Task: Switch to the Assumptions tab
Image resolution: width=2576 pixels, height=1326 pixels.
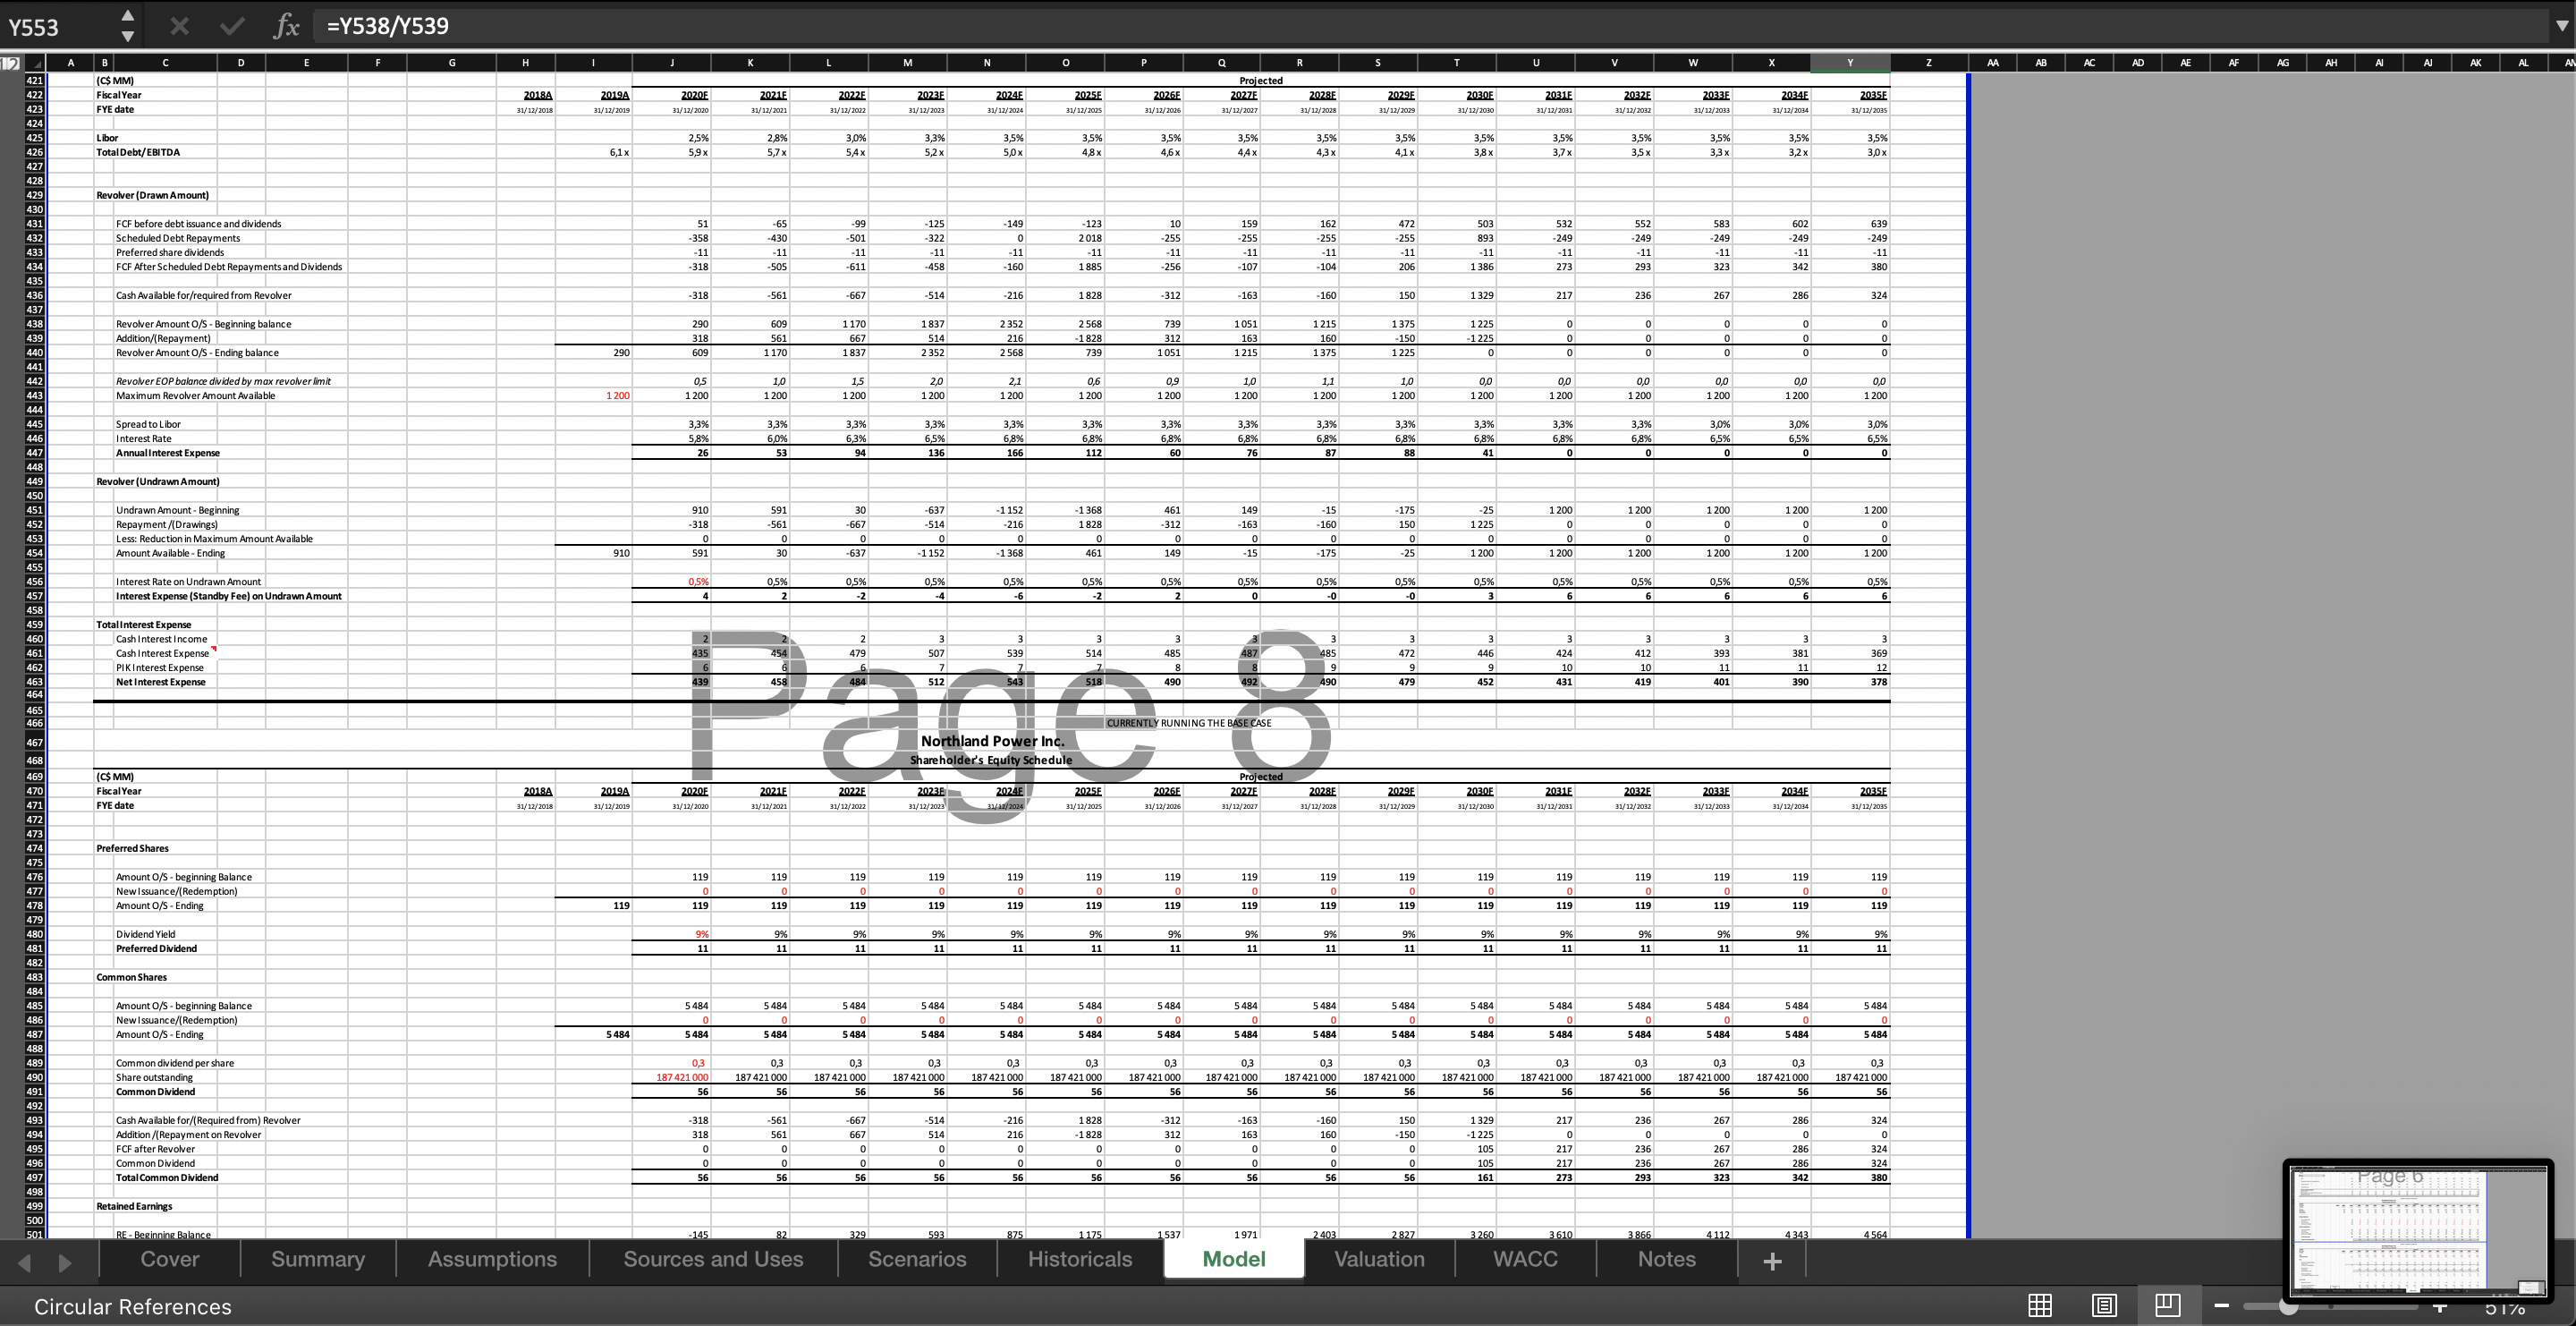Action: pyautogui.click(x=492, y=1259)
